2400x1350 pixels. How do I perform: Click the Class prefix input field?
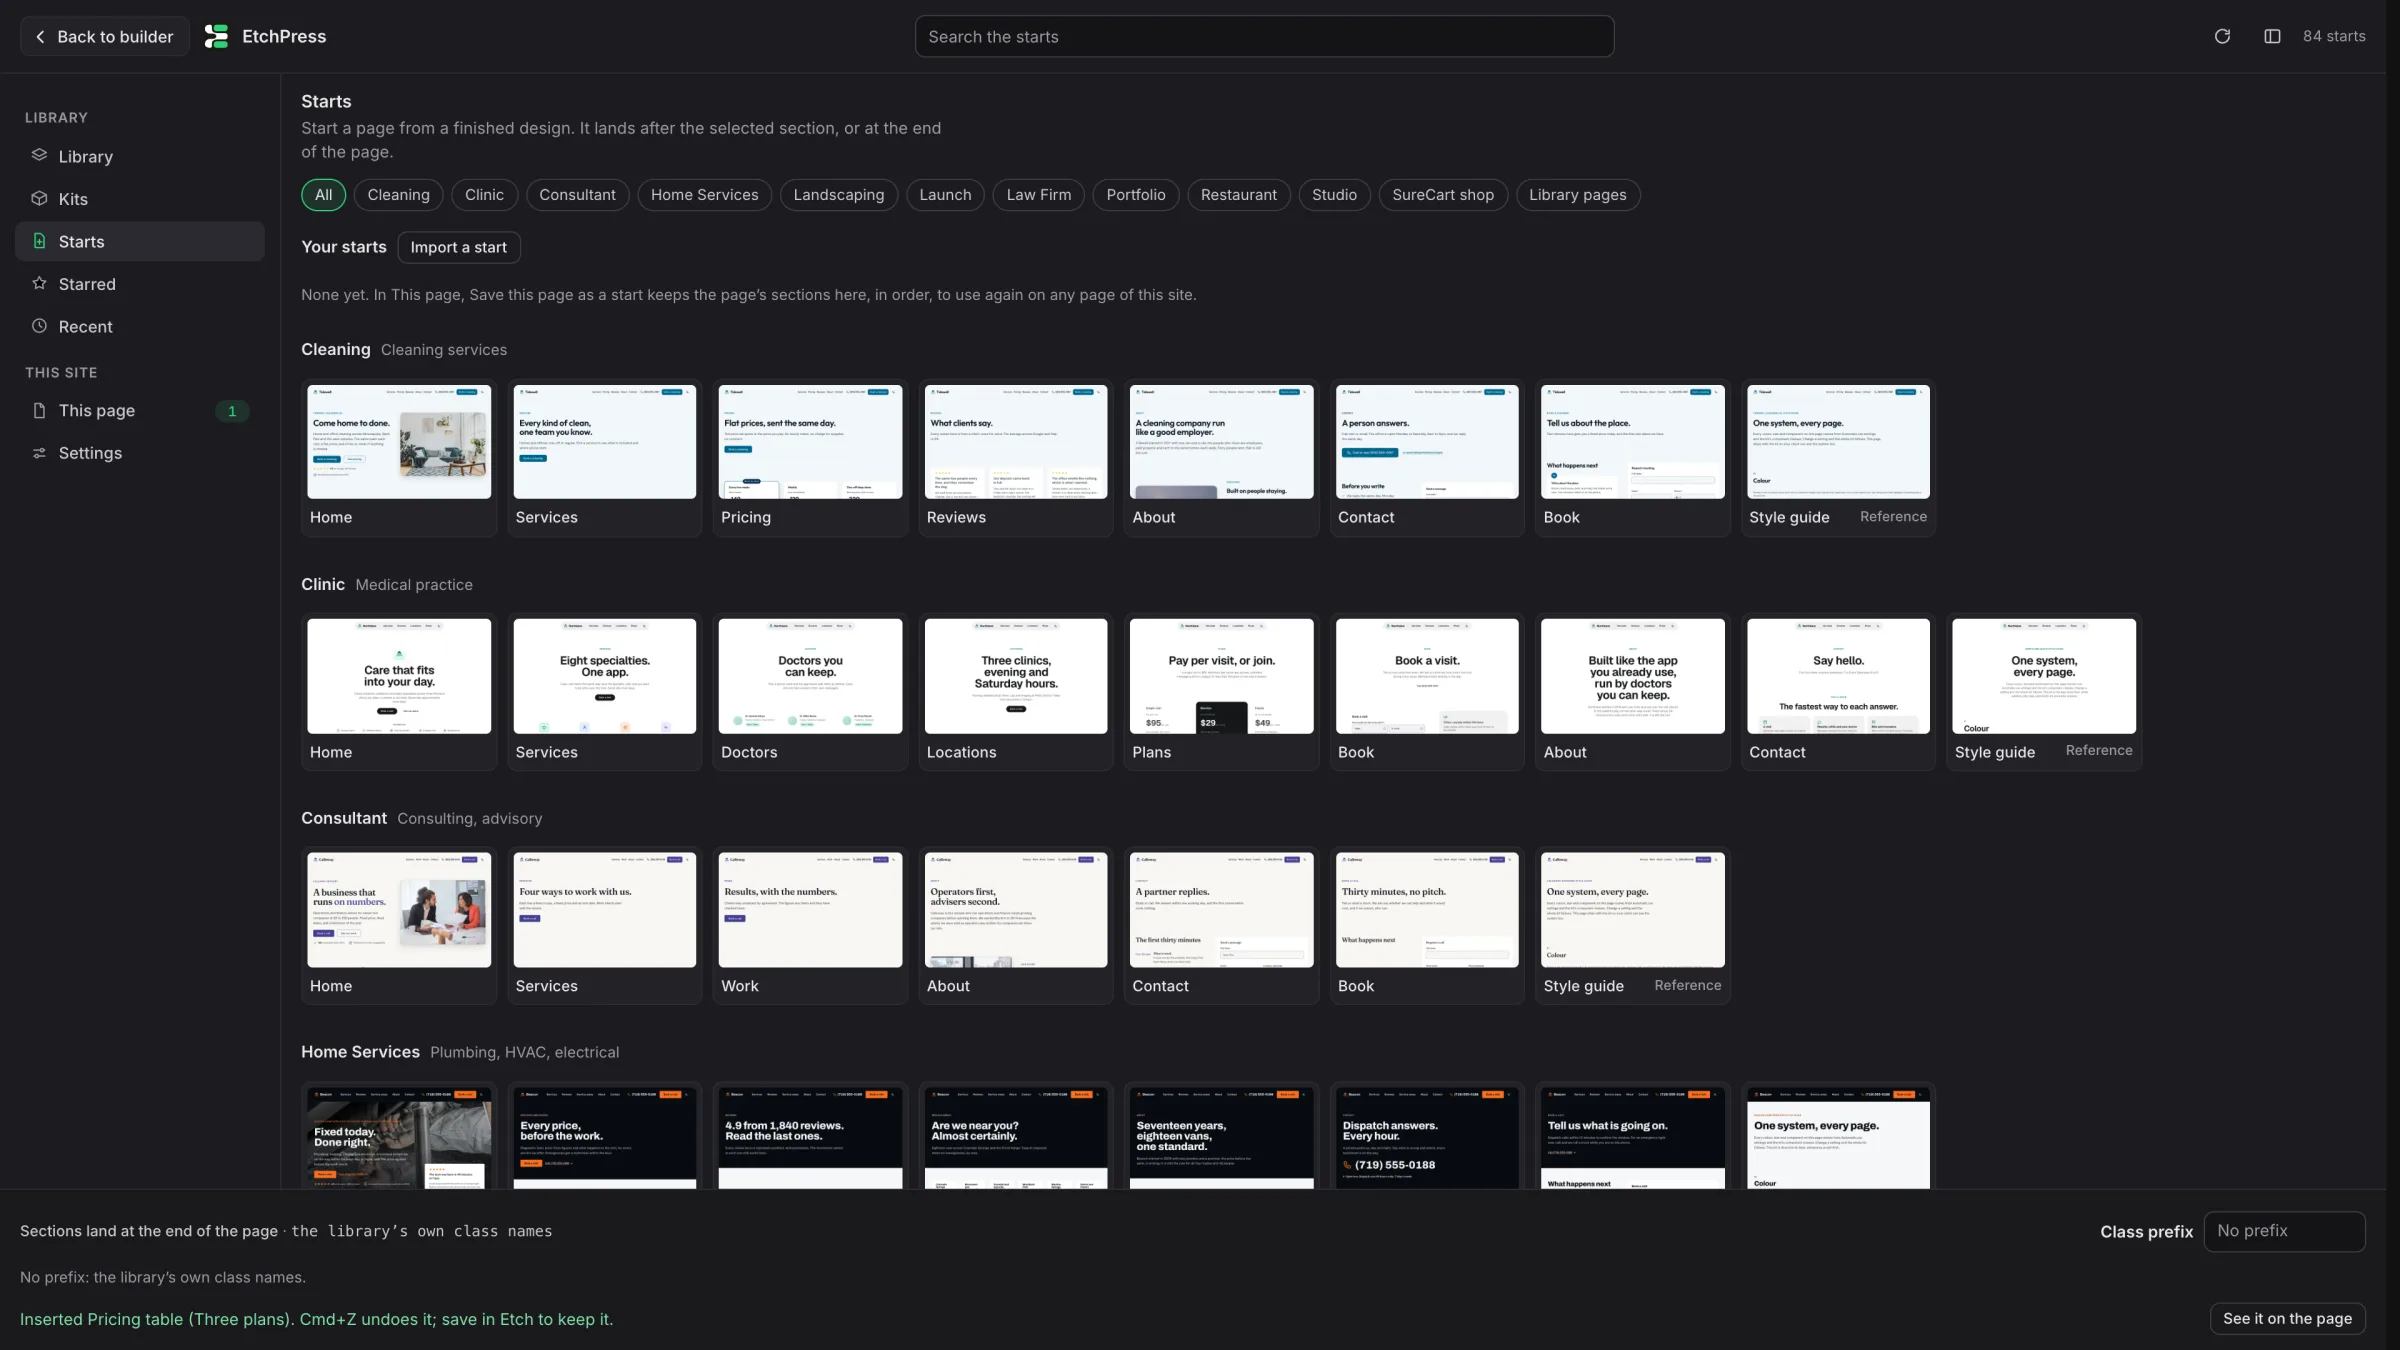(2284, 1231)
